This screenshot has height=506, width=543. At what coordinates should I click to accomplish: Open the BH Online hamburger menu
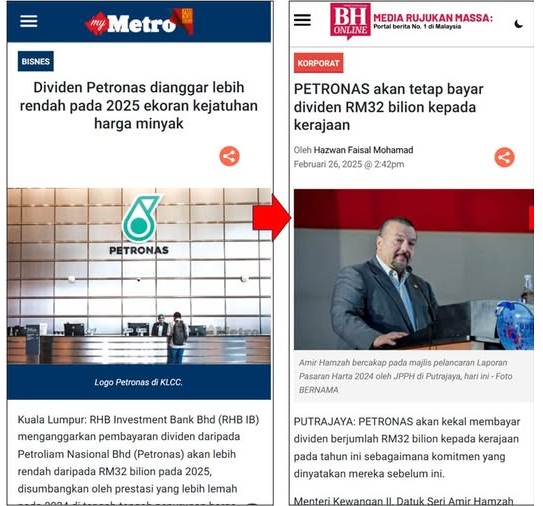[x=302, y=20]
